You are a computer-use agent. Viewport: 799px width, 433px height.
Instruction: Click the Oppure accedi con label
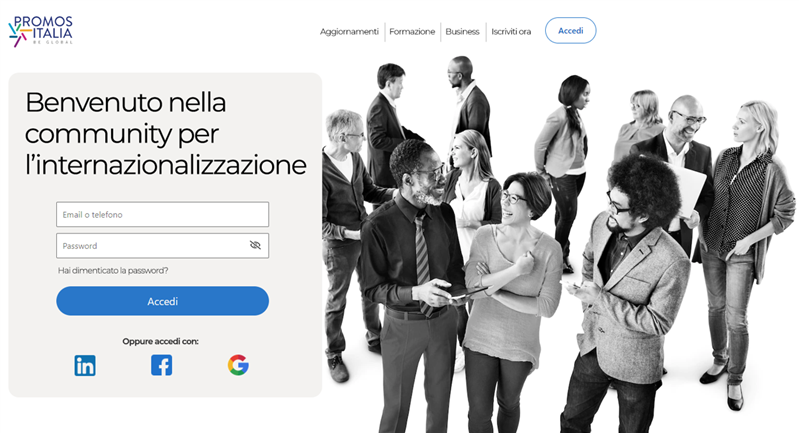tap(161, 341)
